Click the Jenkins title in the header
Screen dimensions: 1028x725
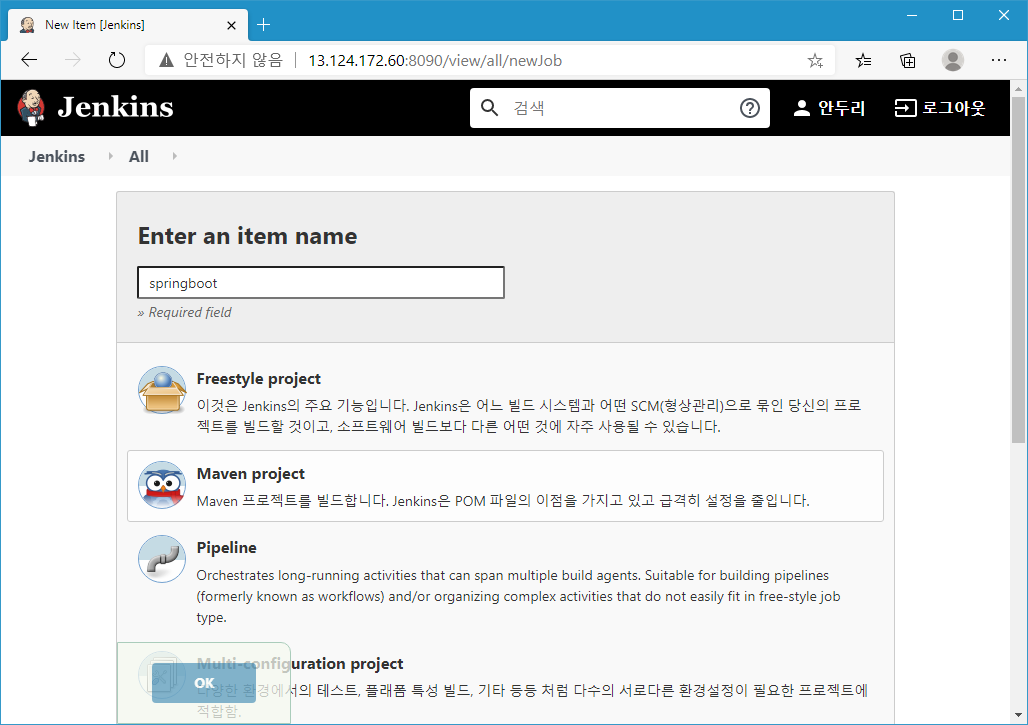(x=115, y=108)
